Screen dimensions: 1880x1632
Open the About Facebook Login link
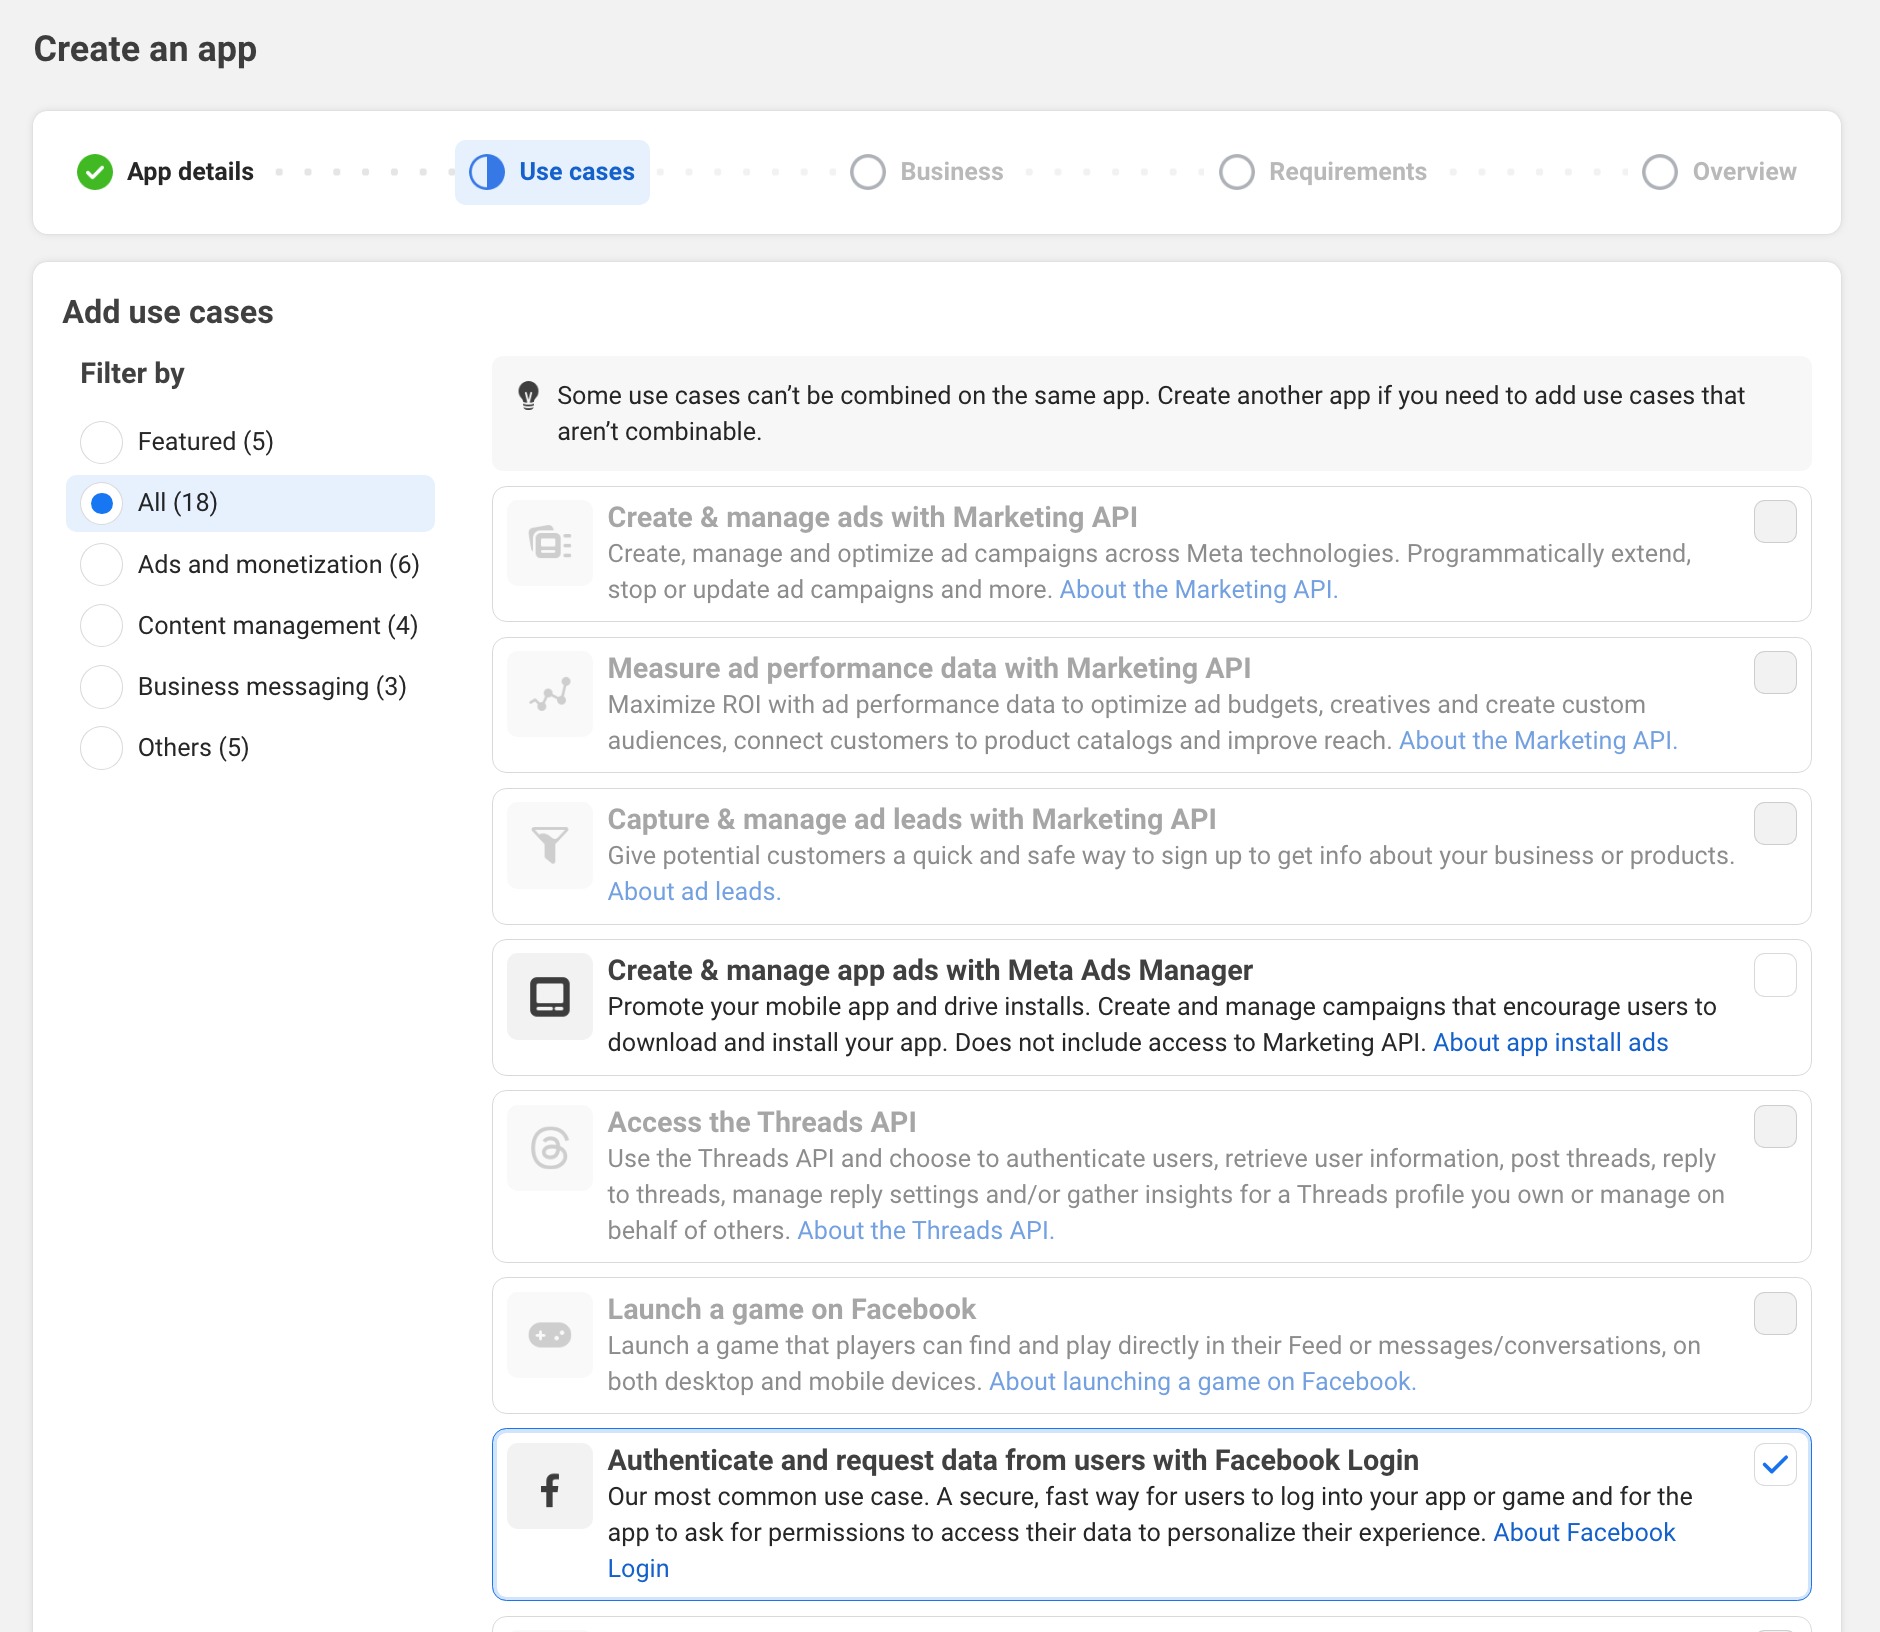1584,1533
